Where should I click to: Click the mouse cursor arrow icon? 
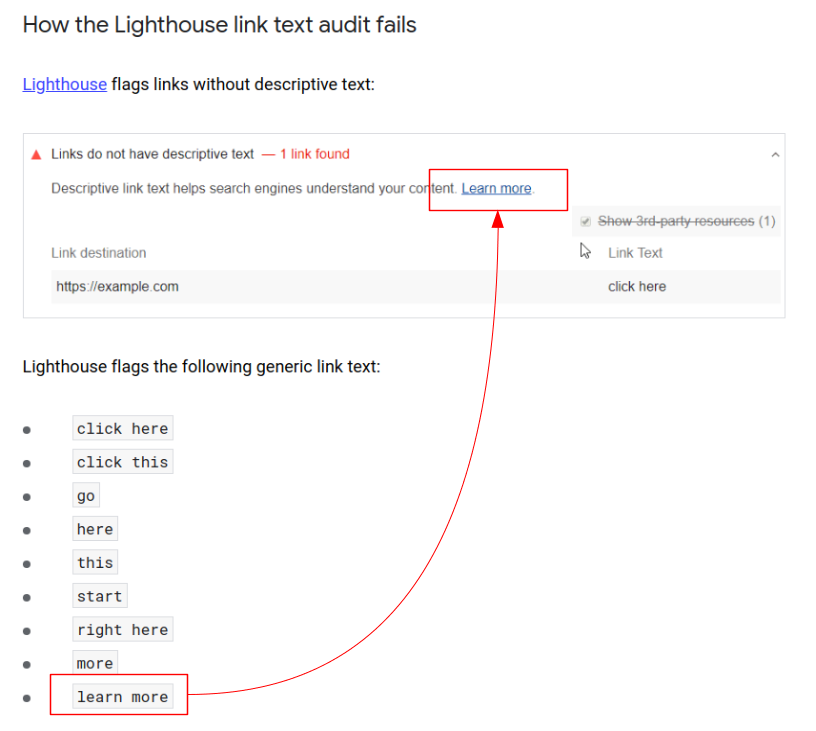(584, 250)
